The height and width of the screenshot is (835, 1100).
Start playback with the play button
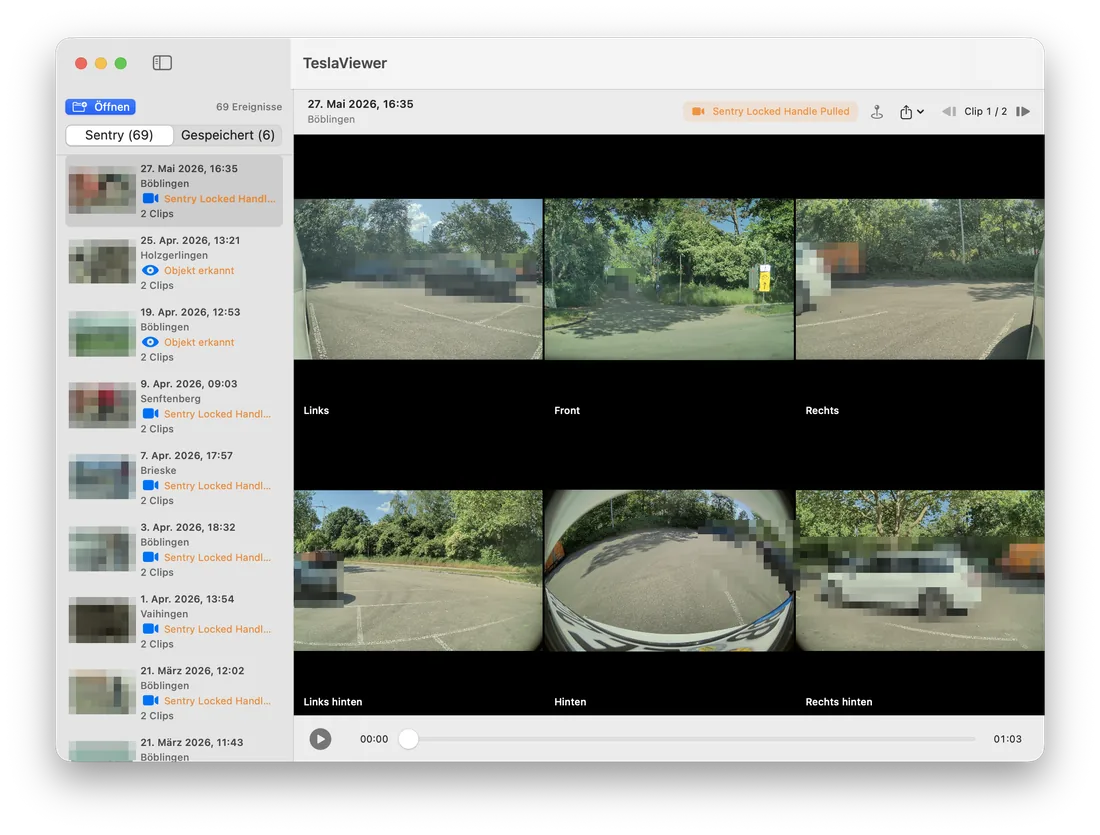tap(321, 739)
